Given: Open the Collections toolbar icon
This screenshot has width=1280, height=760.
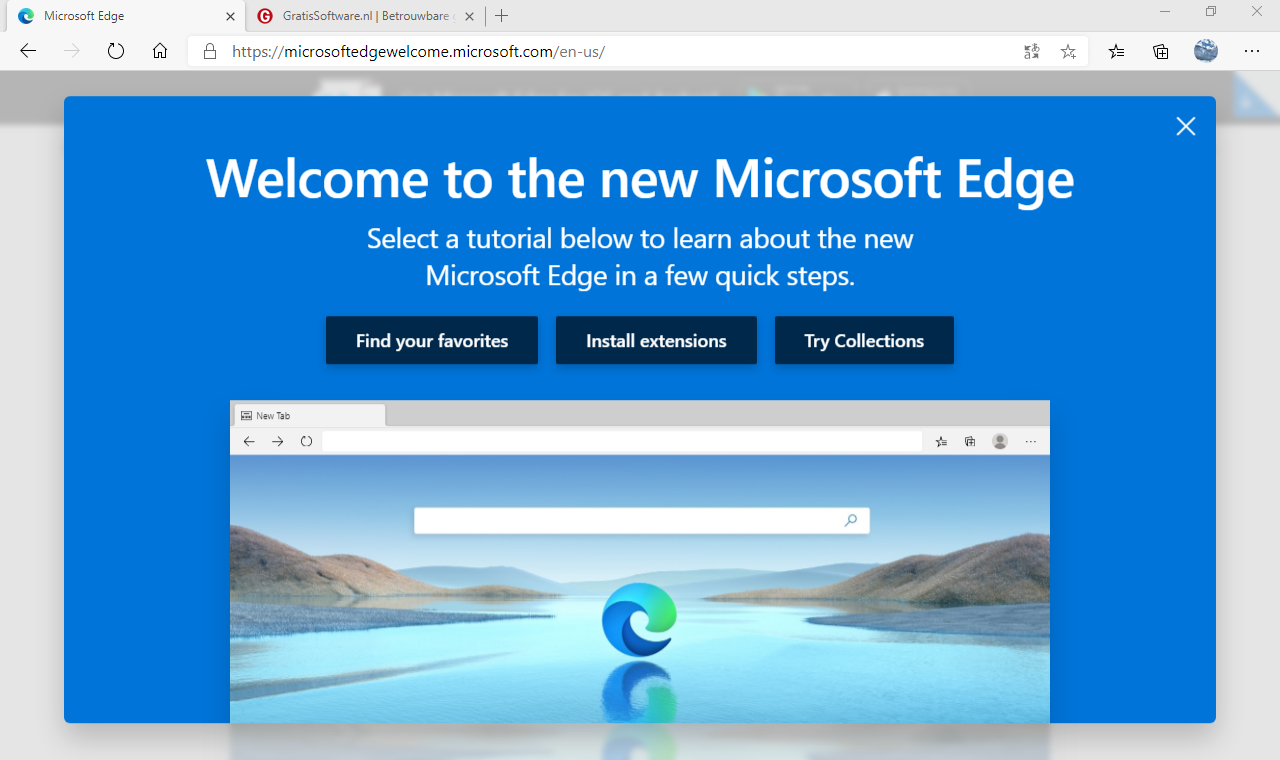Looking at the screenshot, I should tap(1161, 51).
